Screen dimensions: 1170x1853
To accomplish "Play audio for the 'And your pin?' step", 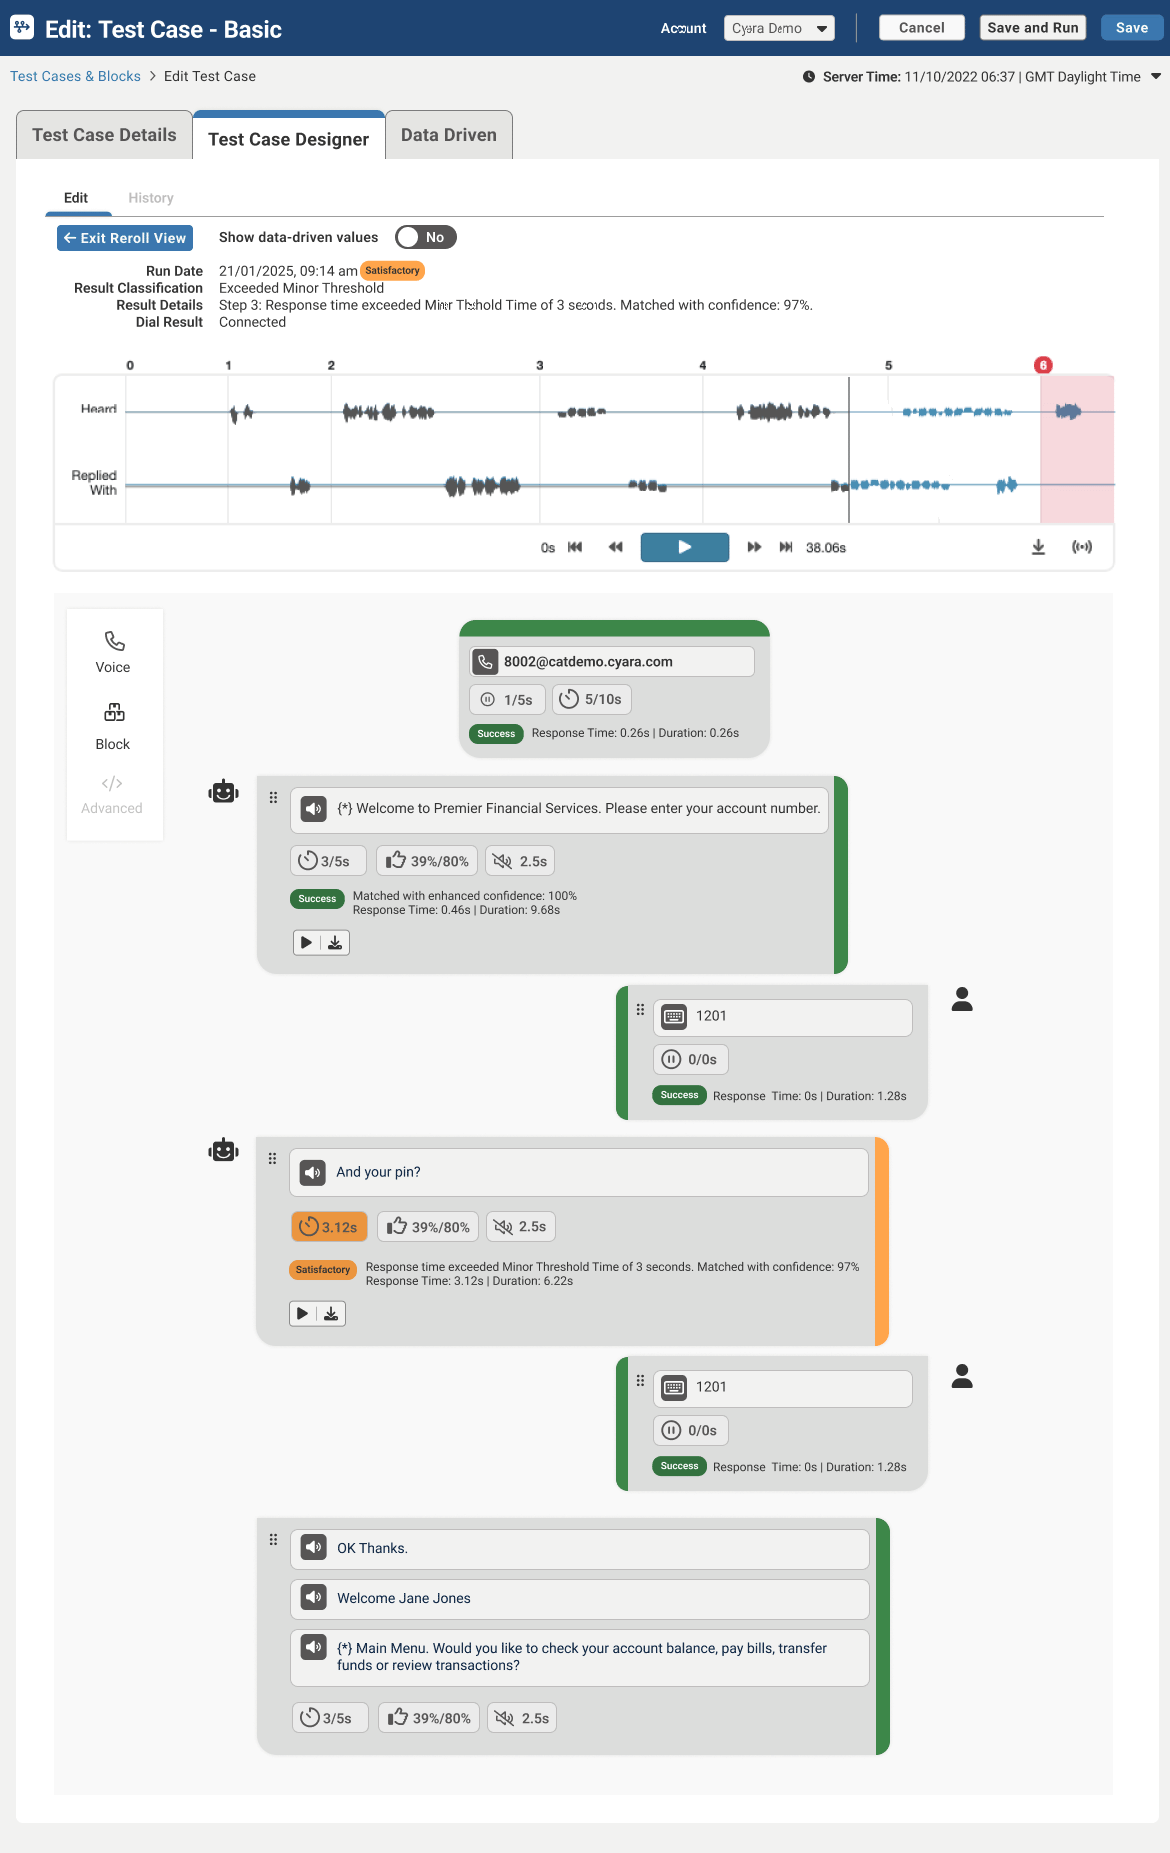I will click(302, 1313).
